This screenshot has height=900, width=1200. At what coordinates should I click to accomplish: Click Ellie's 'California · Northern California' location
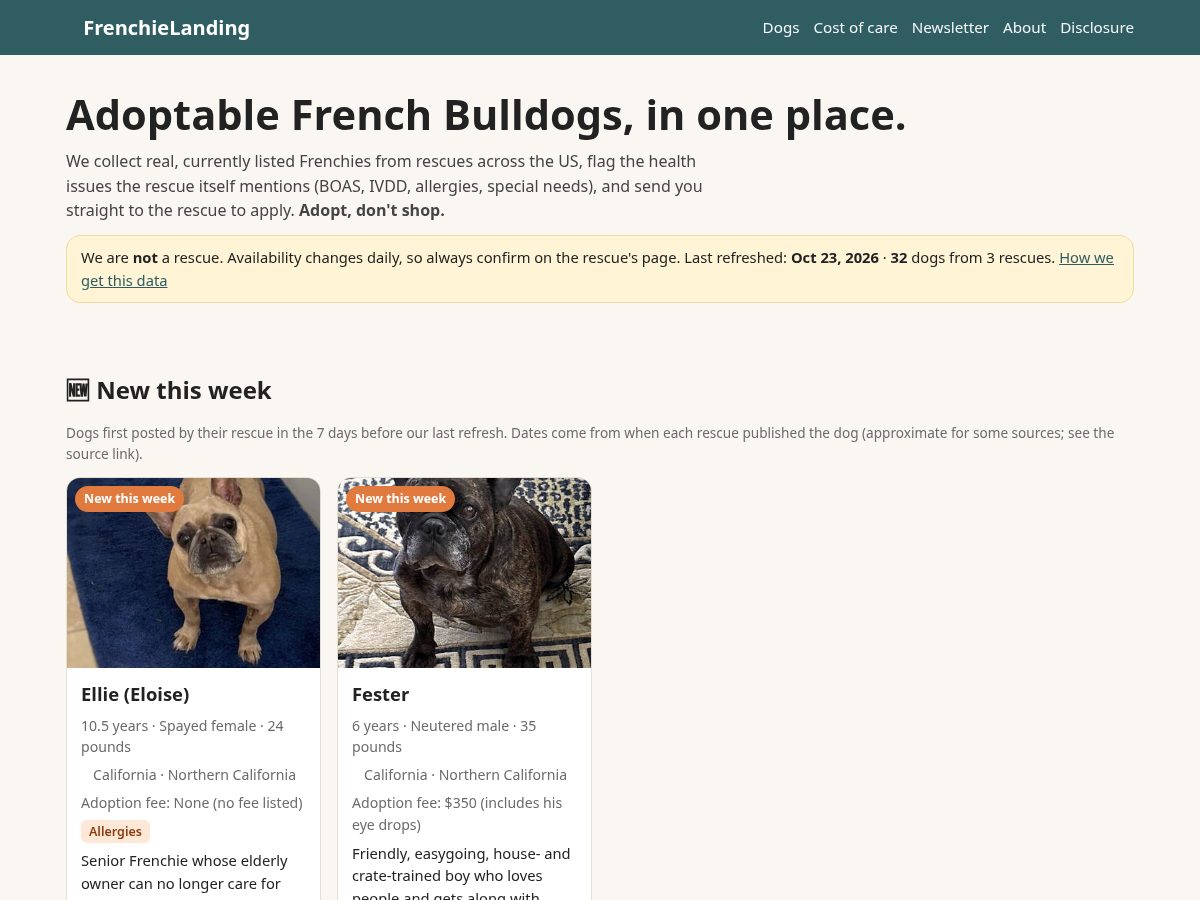[x=194, y=775]
